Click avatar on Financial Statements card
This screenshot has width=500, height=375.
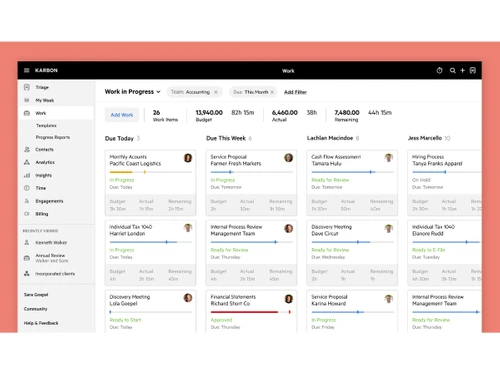pos(289,299)
